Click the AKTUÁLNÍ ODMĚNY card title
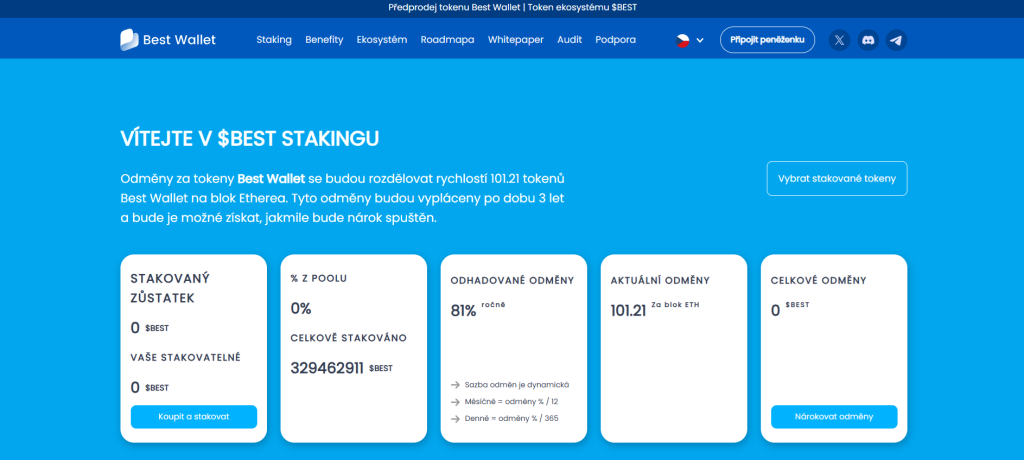The height and width of the screenshot is (460, 1024). [x=660, y=280]
